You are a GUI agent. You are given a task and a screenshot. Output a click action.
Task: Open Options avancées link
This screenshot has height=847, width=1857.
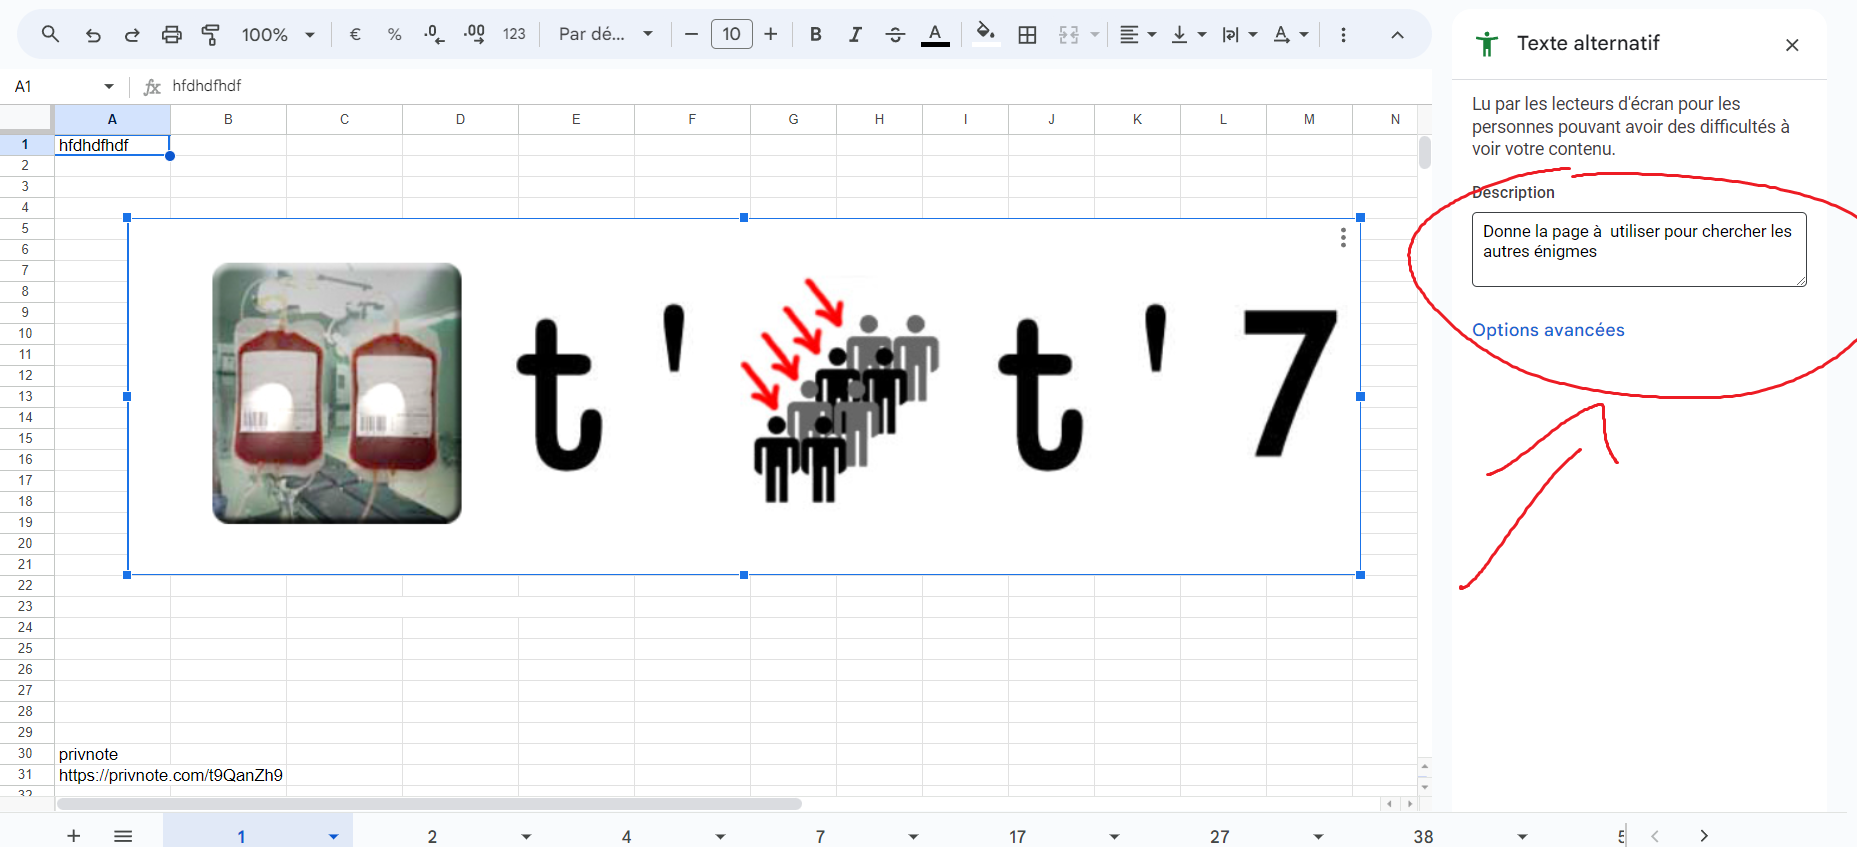point(1548,330)
